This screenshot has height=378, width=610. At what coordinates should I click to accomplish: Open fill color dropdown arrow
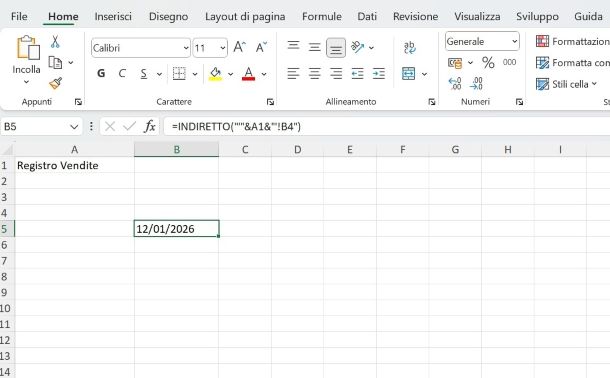tap(230, 74)
